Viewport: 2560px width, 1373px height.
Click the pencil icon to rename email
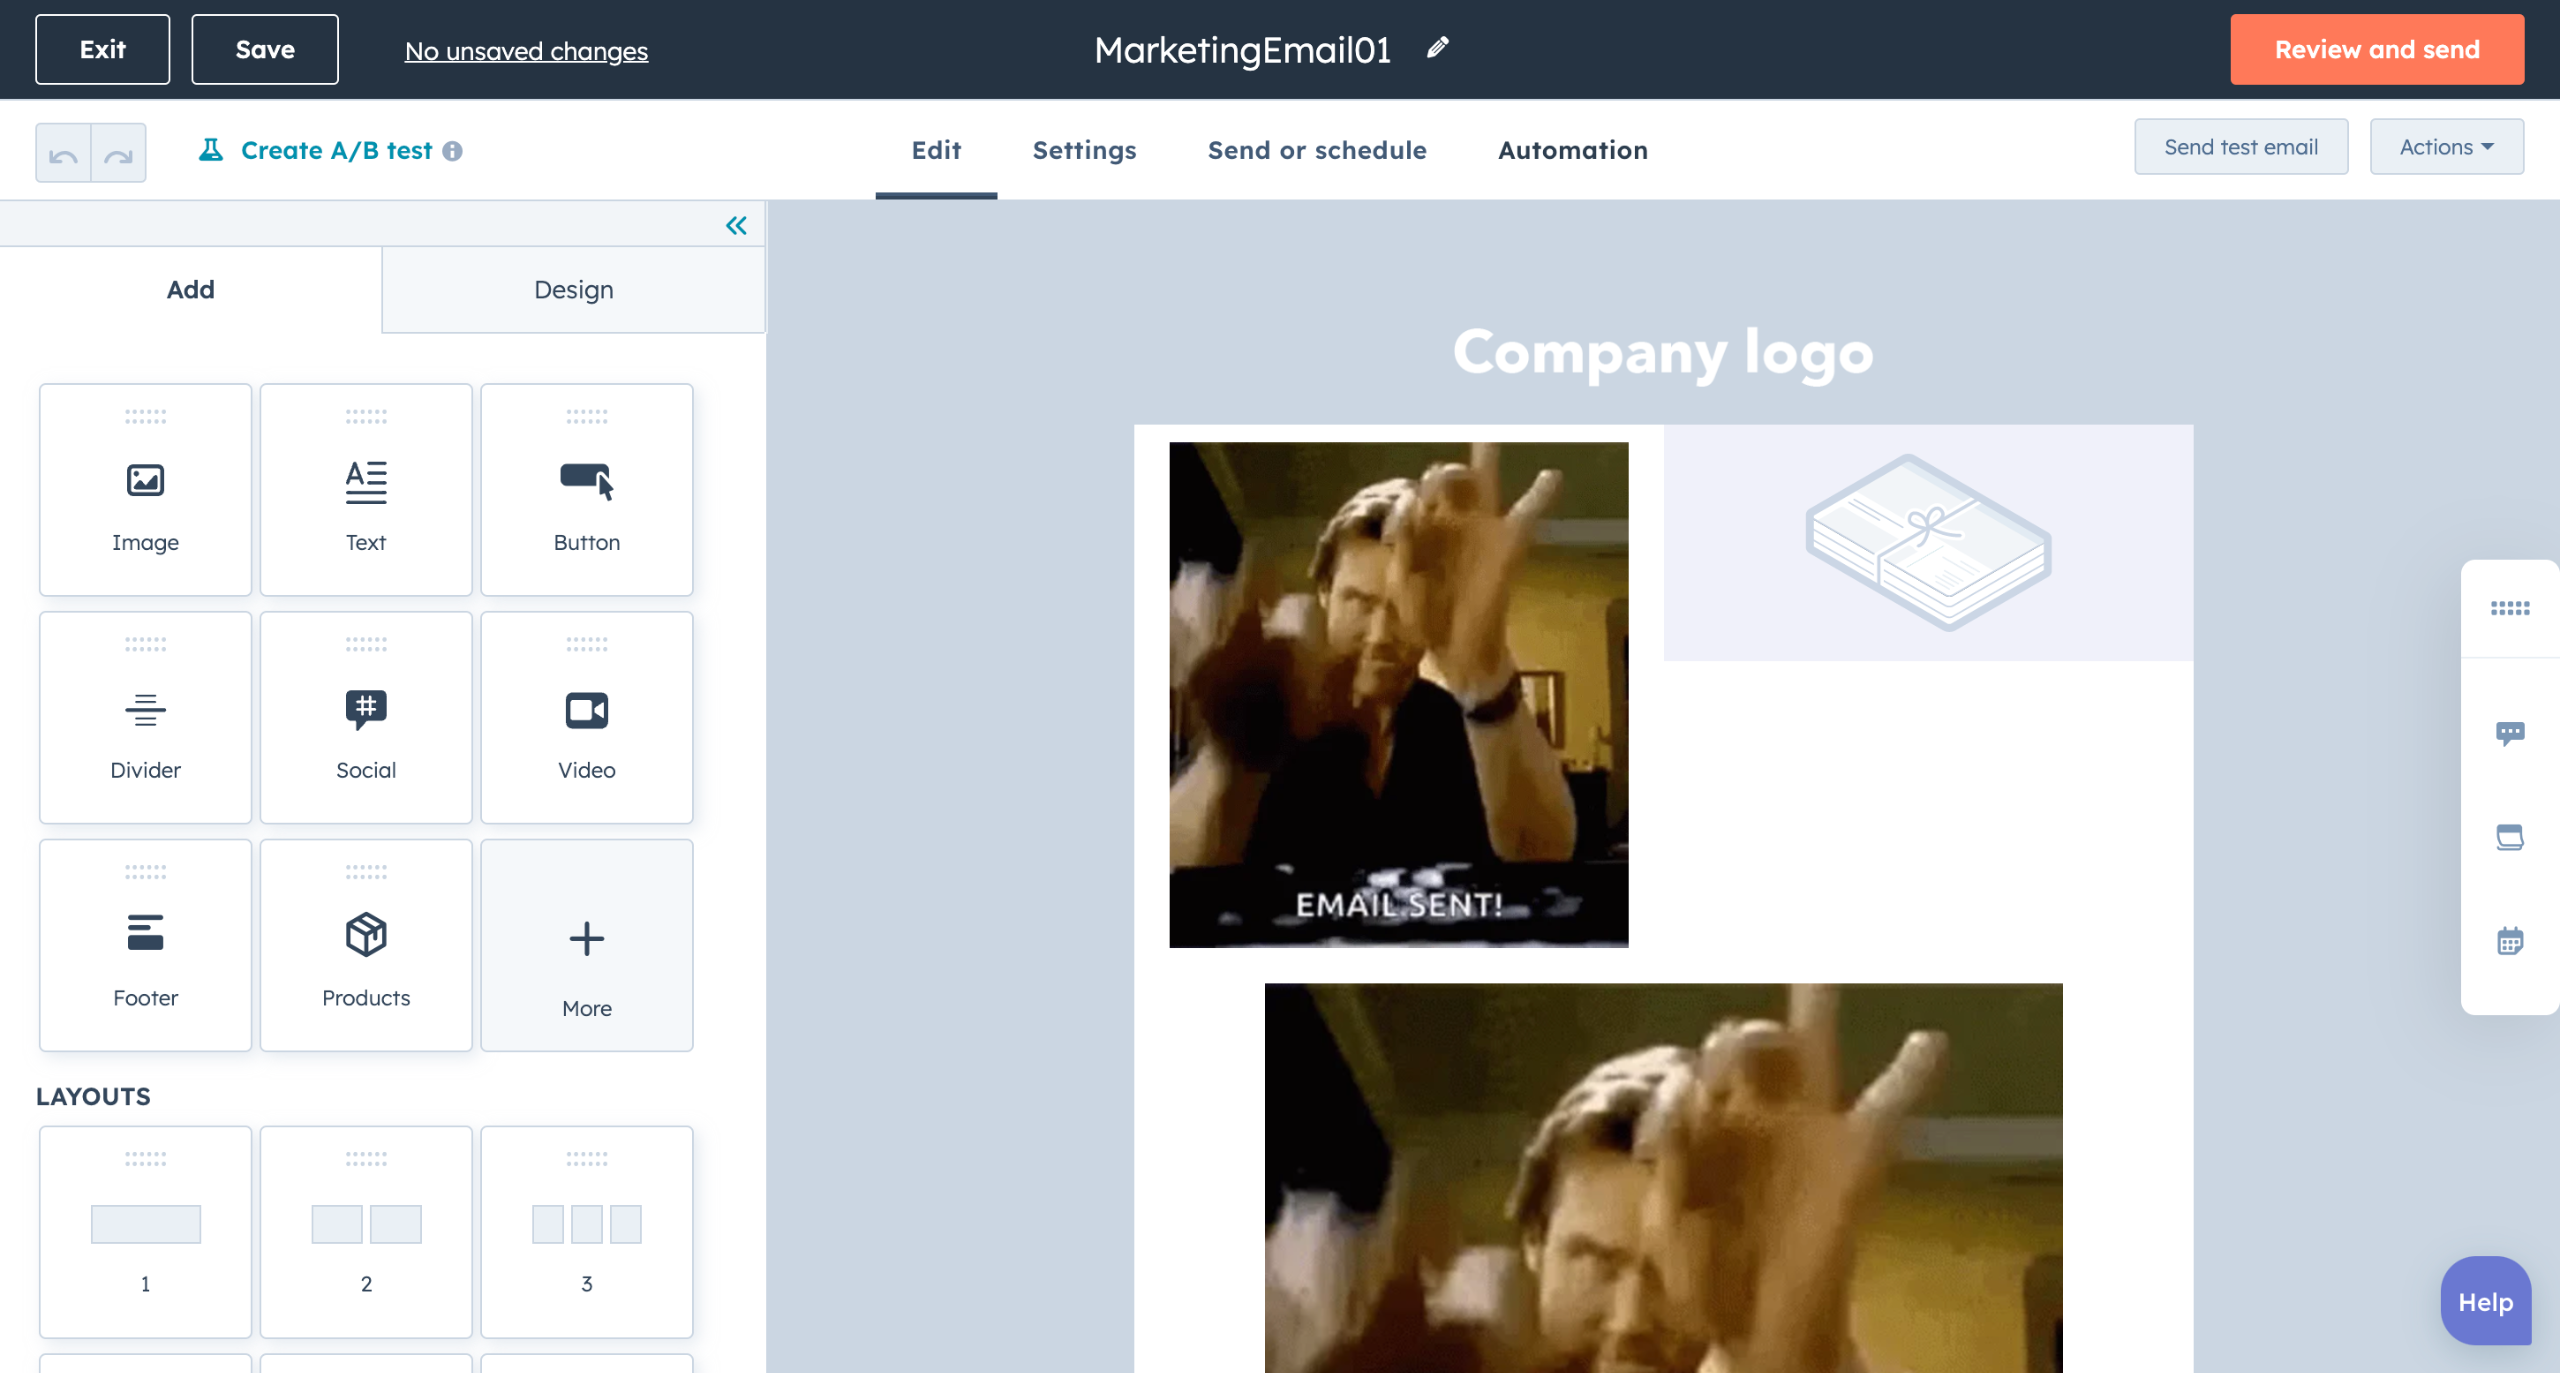(x=1437, y=48)
